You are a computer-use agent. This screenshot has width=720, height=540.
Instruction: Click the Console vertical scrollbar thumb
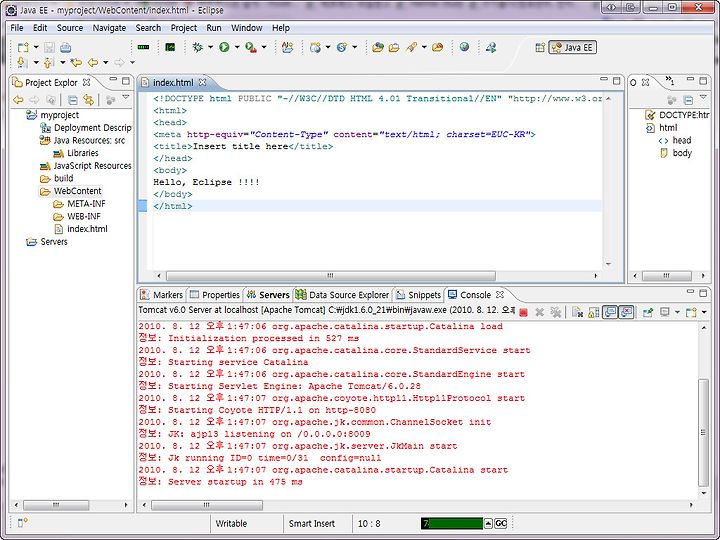coord(703,432)
